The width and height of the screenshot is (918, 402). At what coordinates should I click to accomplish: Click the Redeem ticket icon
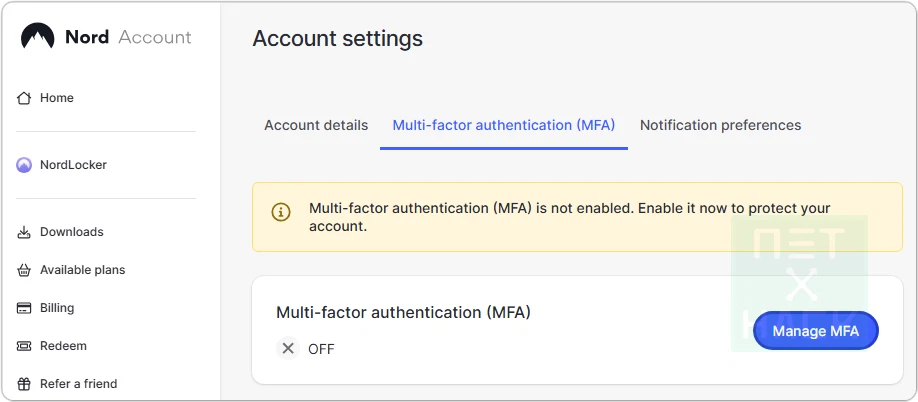point(24,346)
